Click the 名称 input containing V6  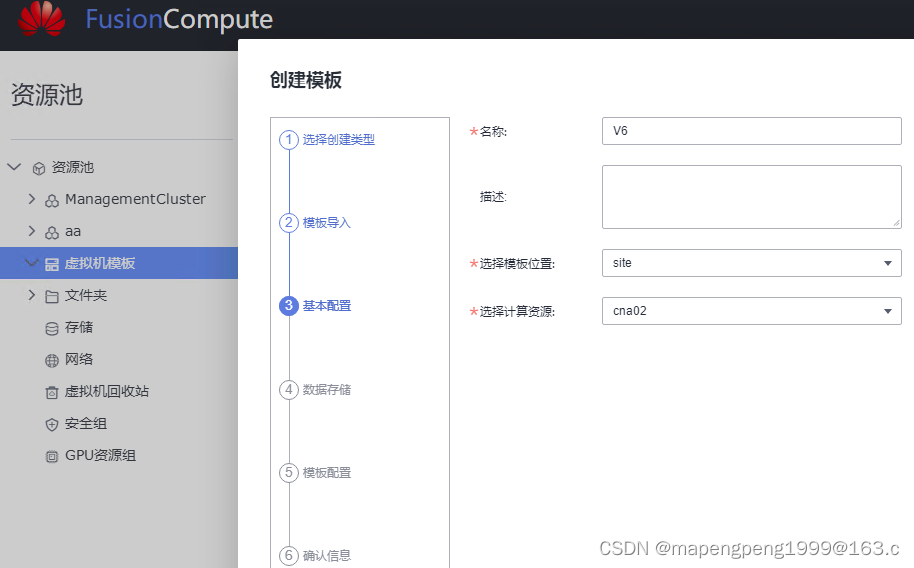(x=751, y=131)
